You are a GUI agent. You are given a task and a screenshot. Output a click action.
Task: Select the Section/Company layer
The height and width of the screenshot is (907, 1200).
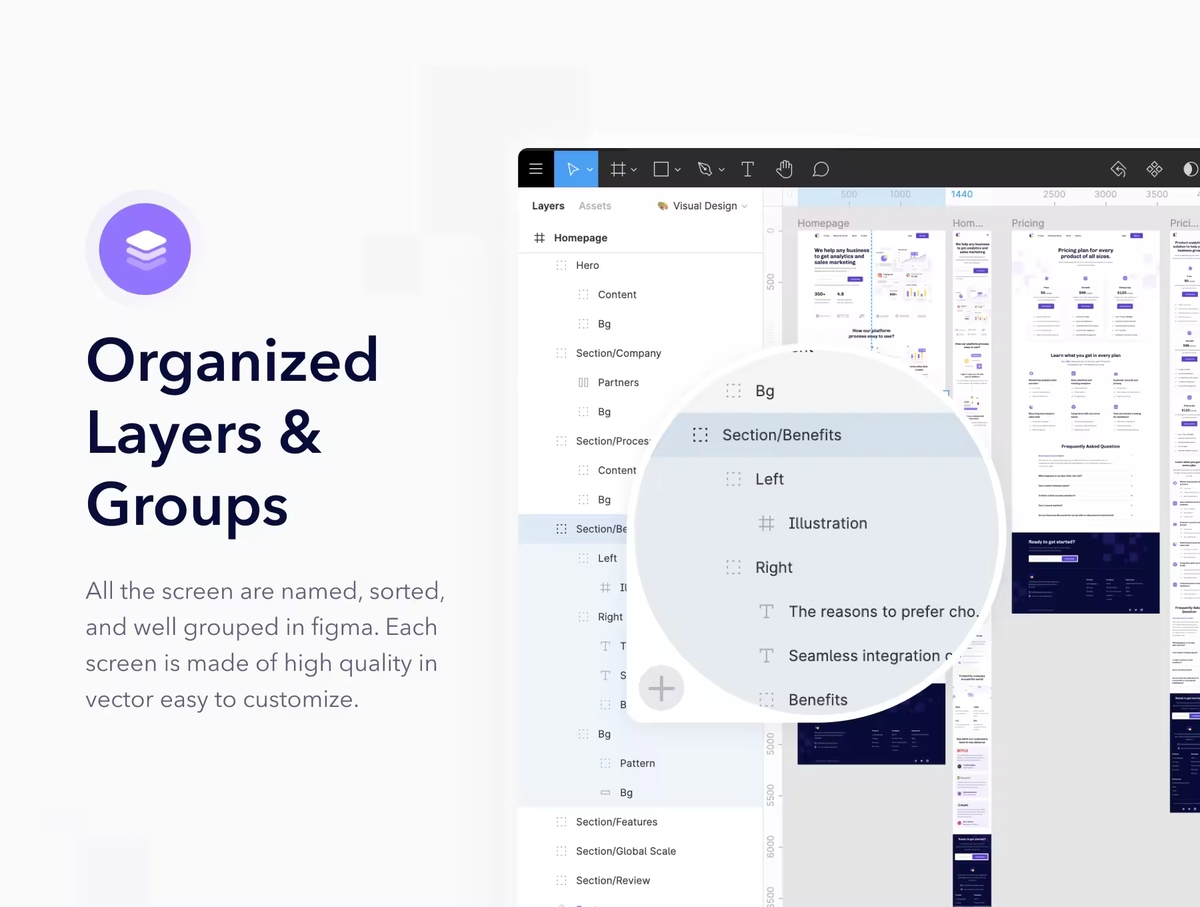click(618, 353)
